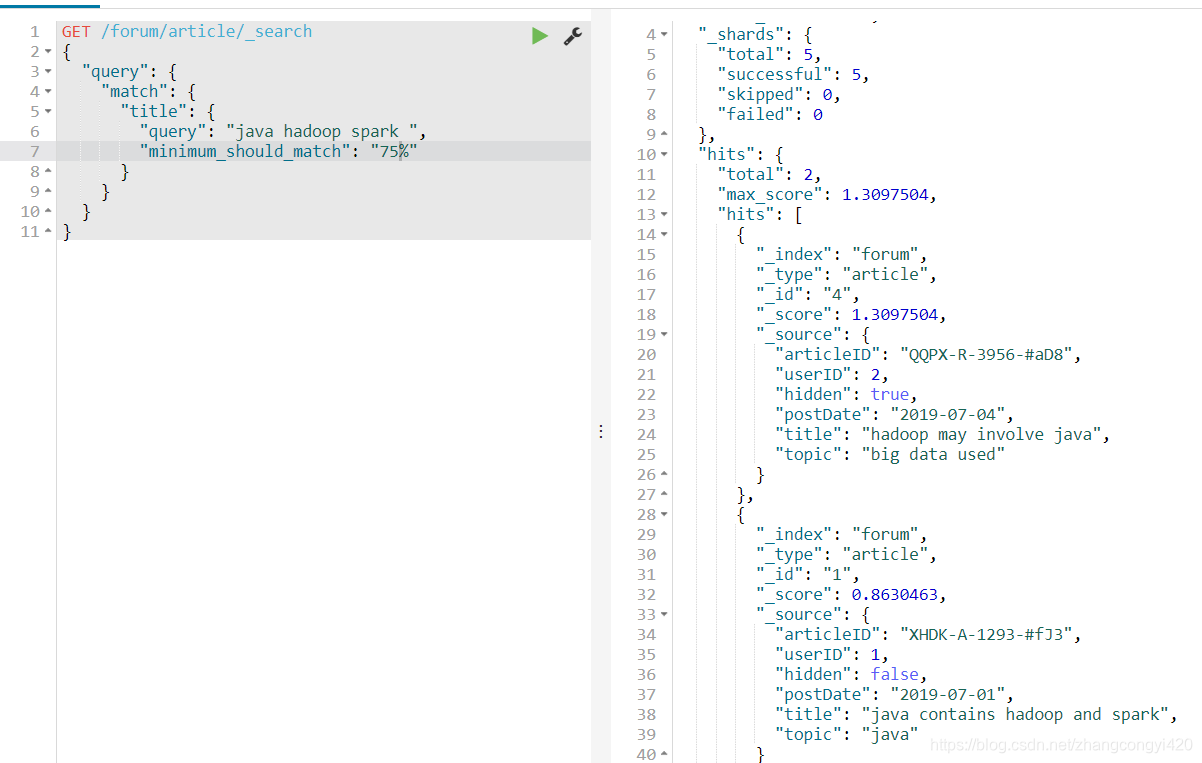Collapse outer "hits" object on response line 10

pos(664,155)
